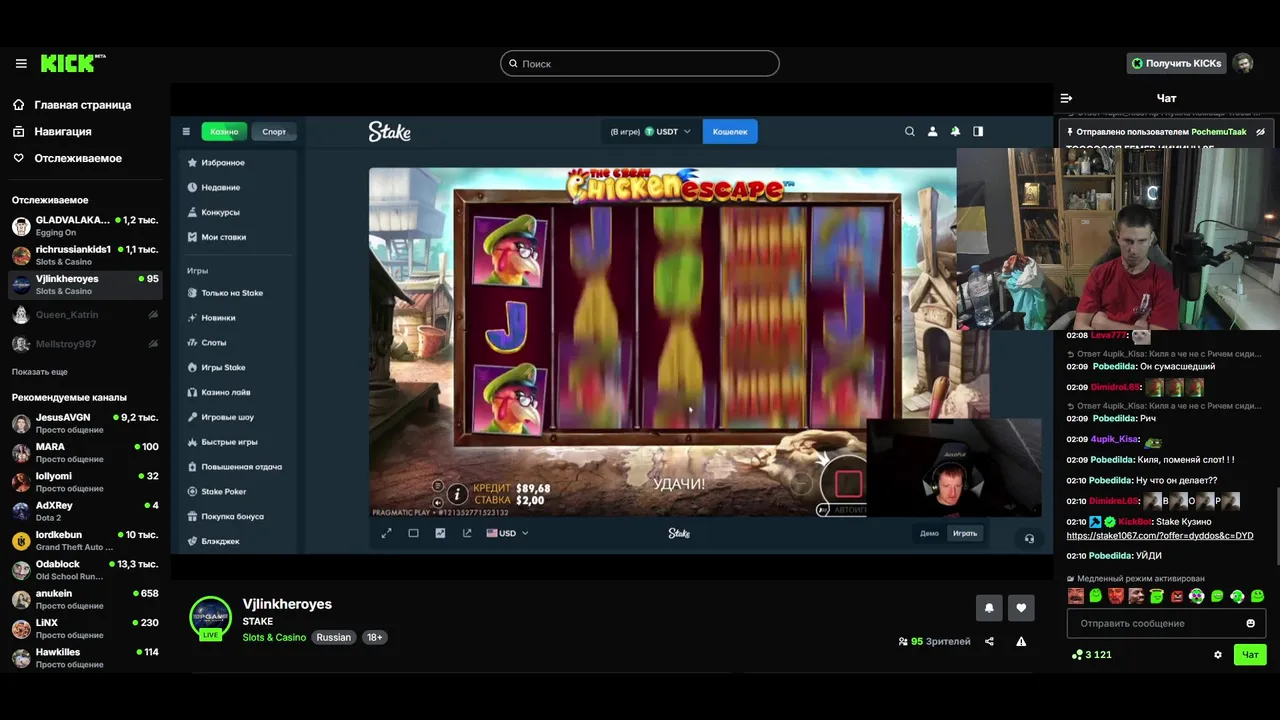Open recommended channel LiNX
Screen dimensions: 1280x720
85,628
